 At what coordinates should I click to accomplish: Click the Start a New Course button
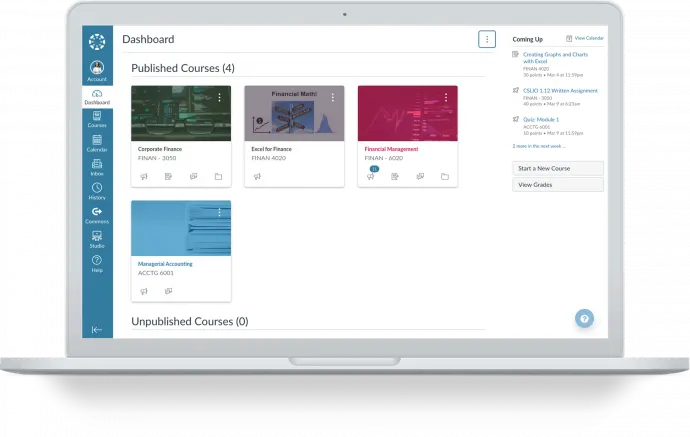(x=558, y=168)
